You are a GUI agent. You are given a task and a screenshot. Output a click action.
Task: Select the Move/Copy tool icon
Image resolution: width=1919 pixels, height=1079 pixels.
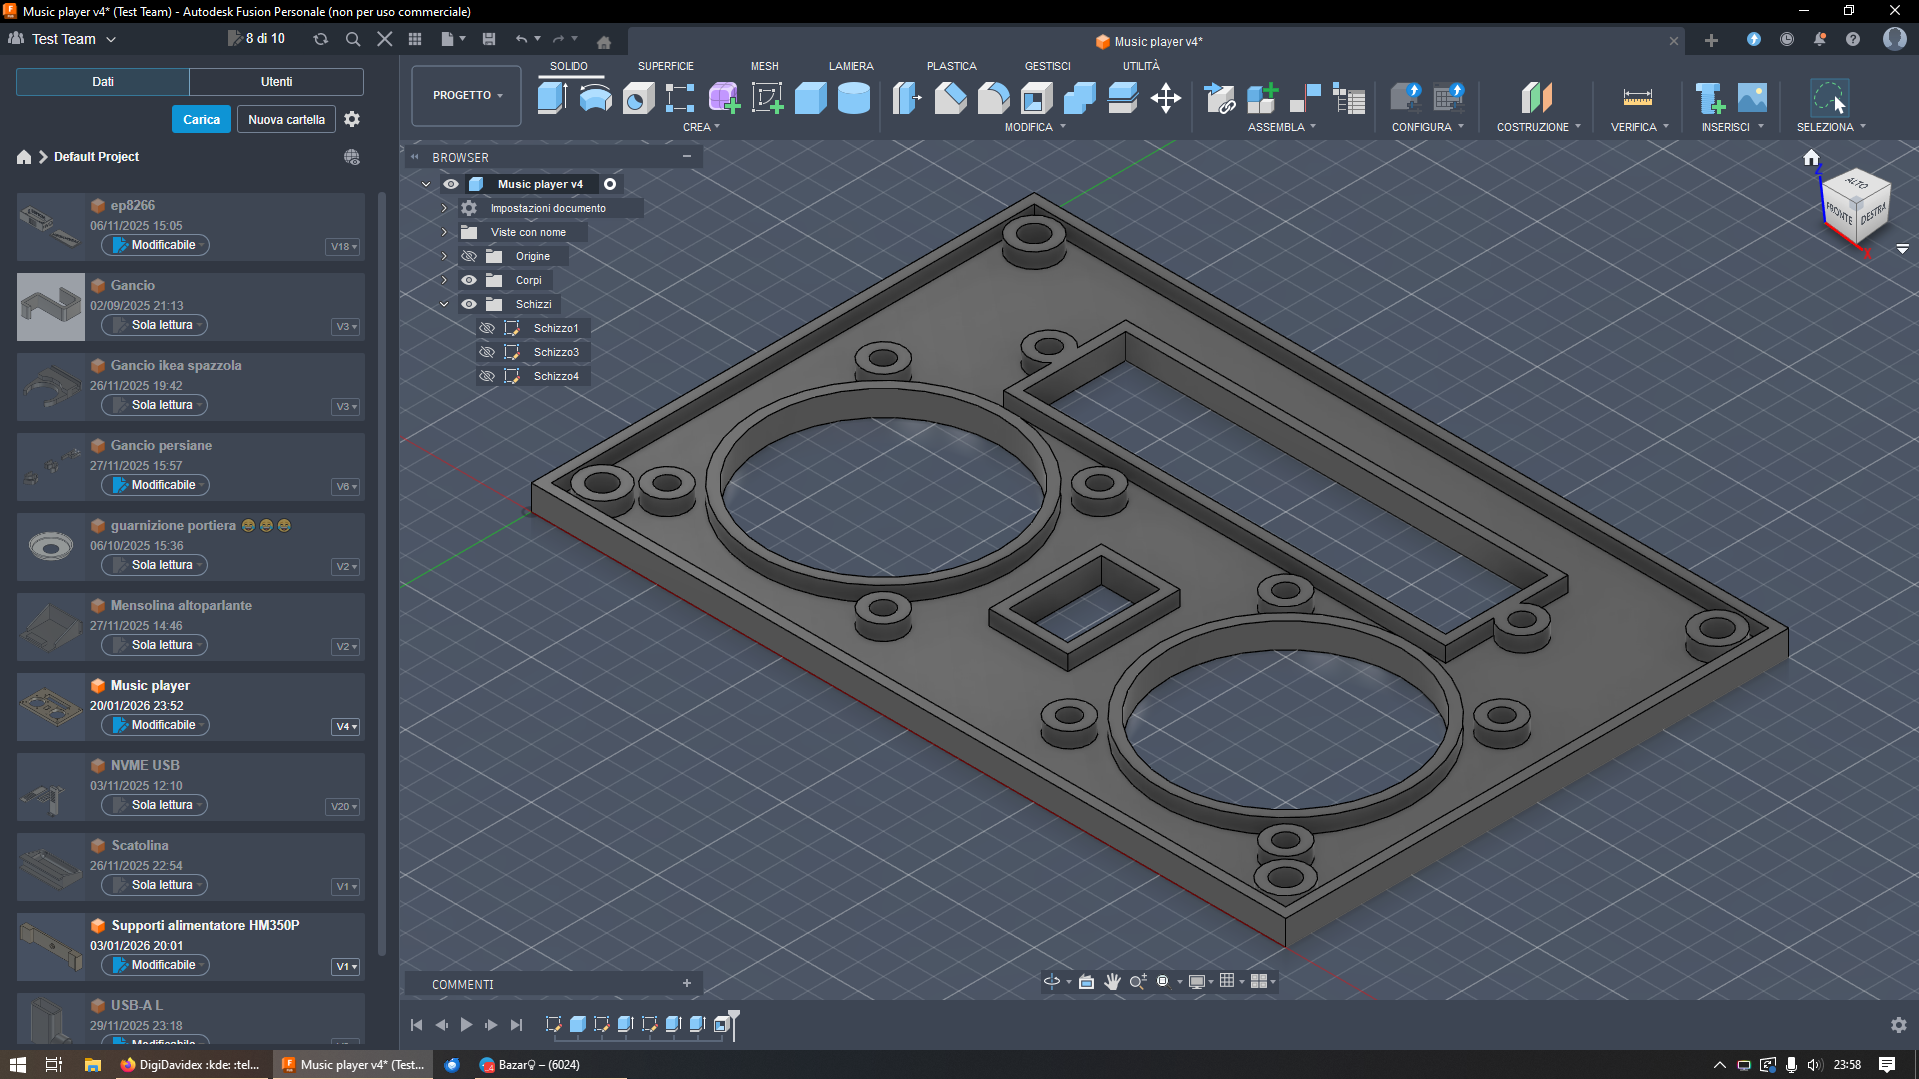tap(1165, 98)
